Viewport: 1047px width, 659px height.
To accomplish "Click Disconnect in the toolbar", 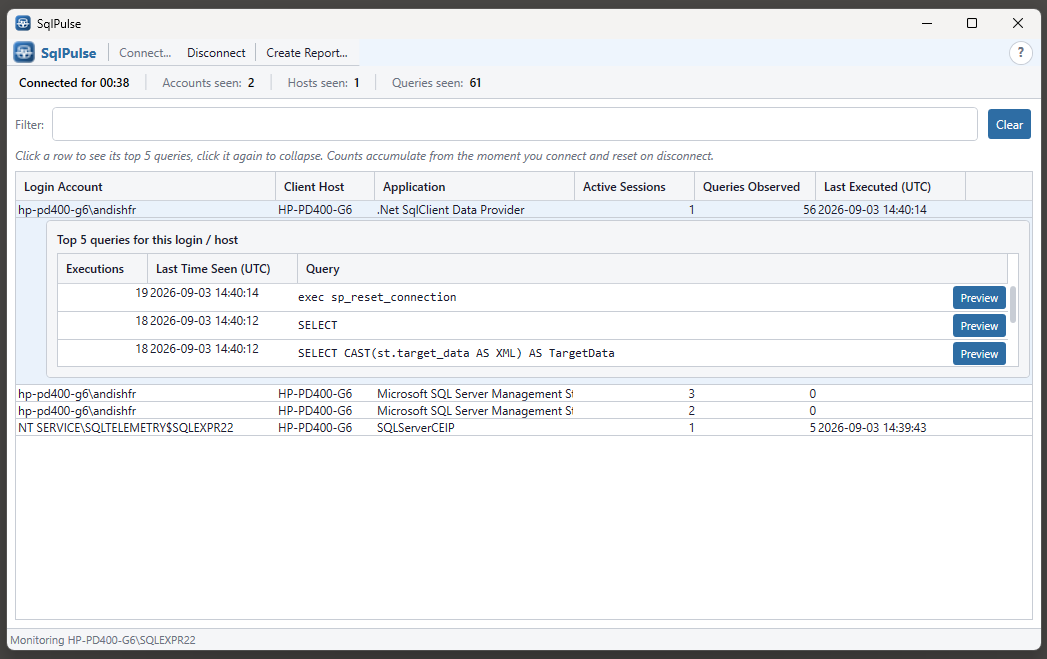I will [216, 53].
